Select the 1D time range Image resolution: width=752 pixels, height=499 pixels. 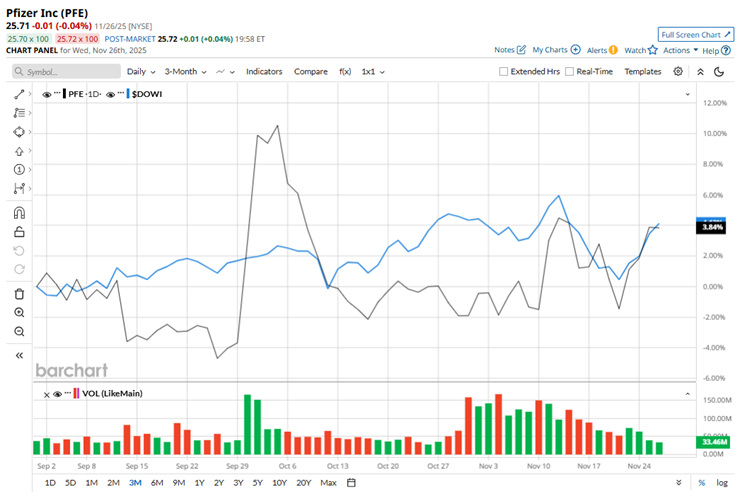point(50,483)
